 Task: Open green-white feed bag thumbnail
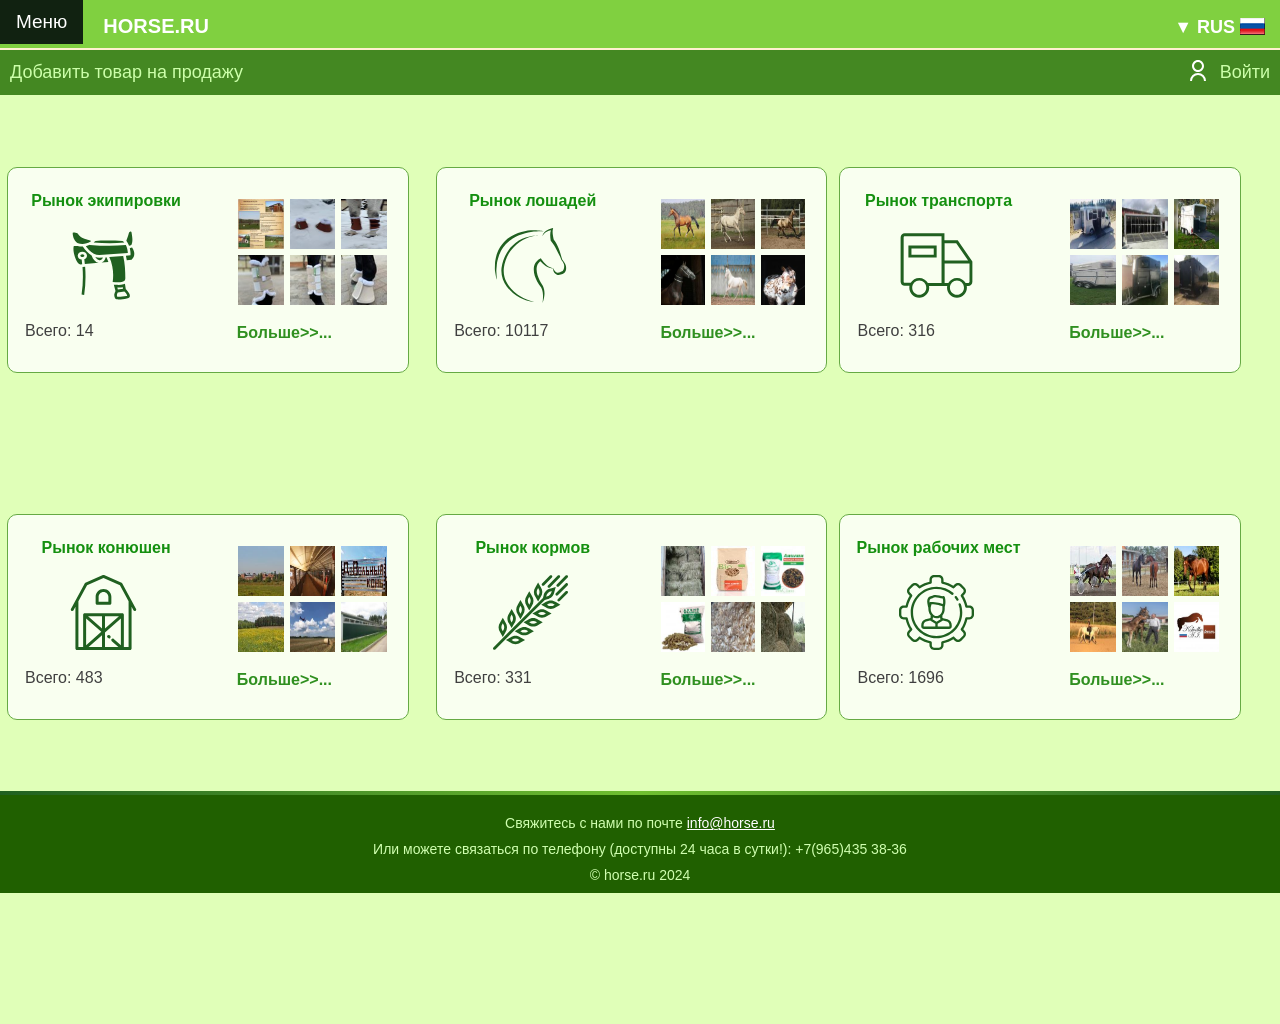pos(783,571)
